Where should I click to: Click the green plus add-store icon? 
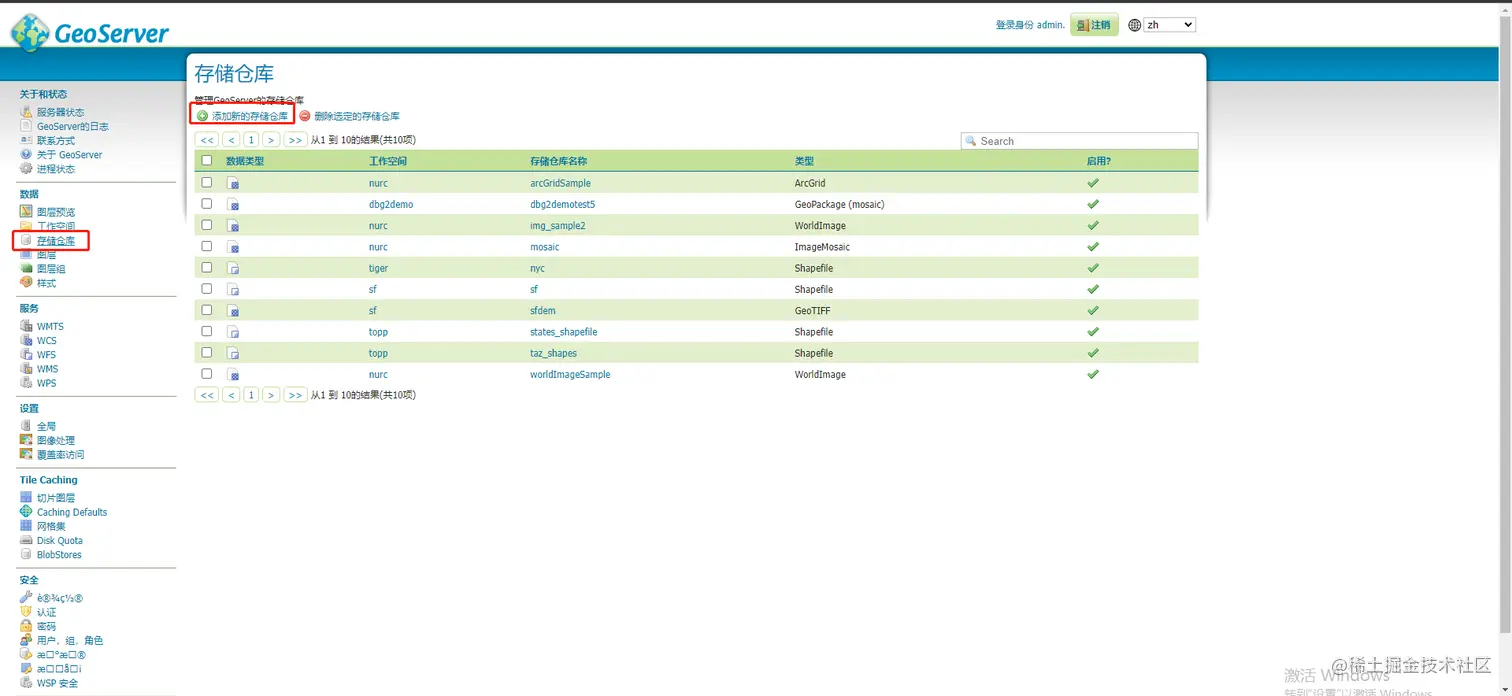click(x=203, y=116)
